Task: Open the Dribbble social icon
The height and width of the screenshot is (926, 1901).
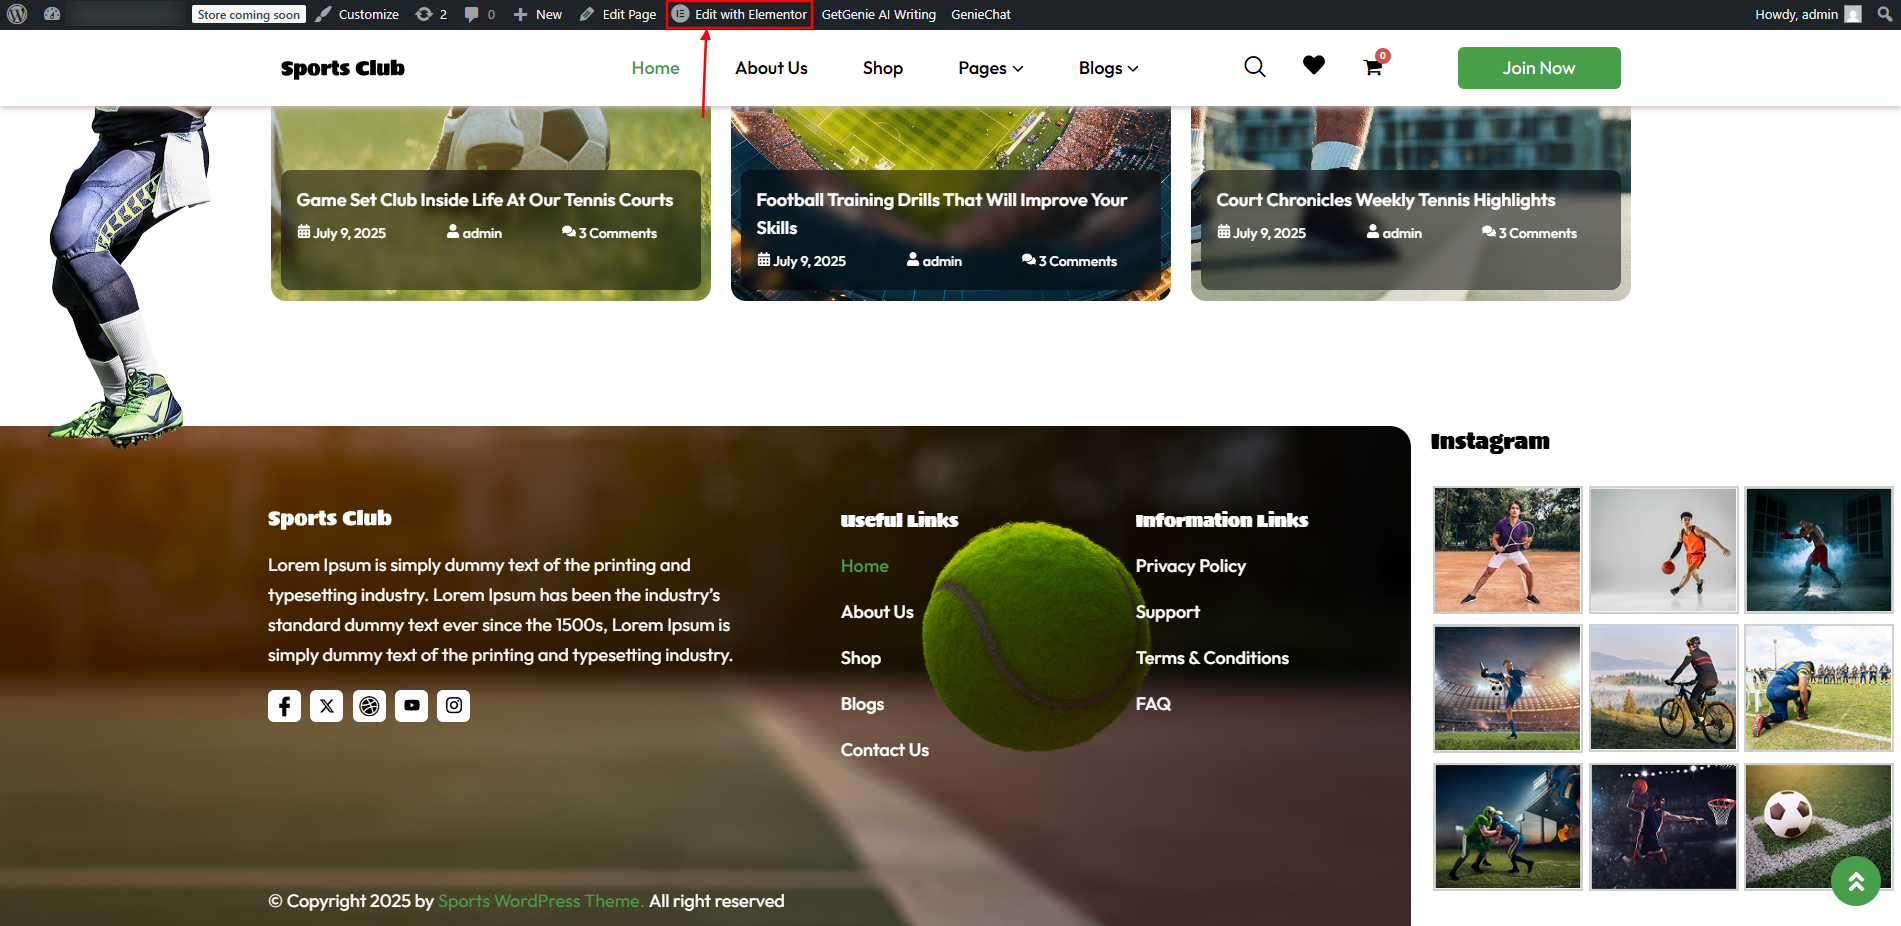Action: pos(369,706)
